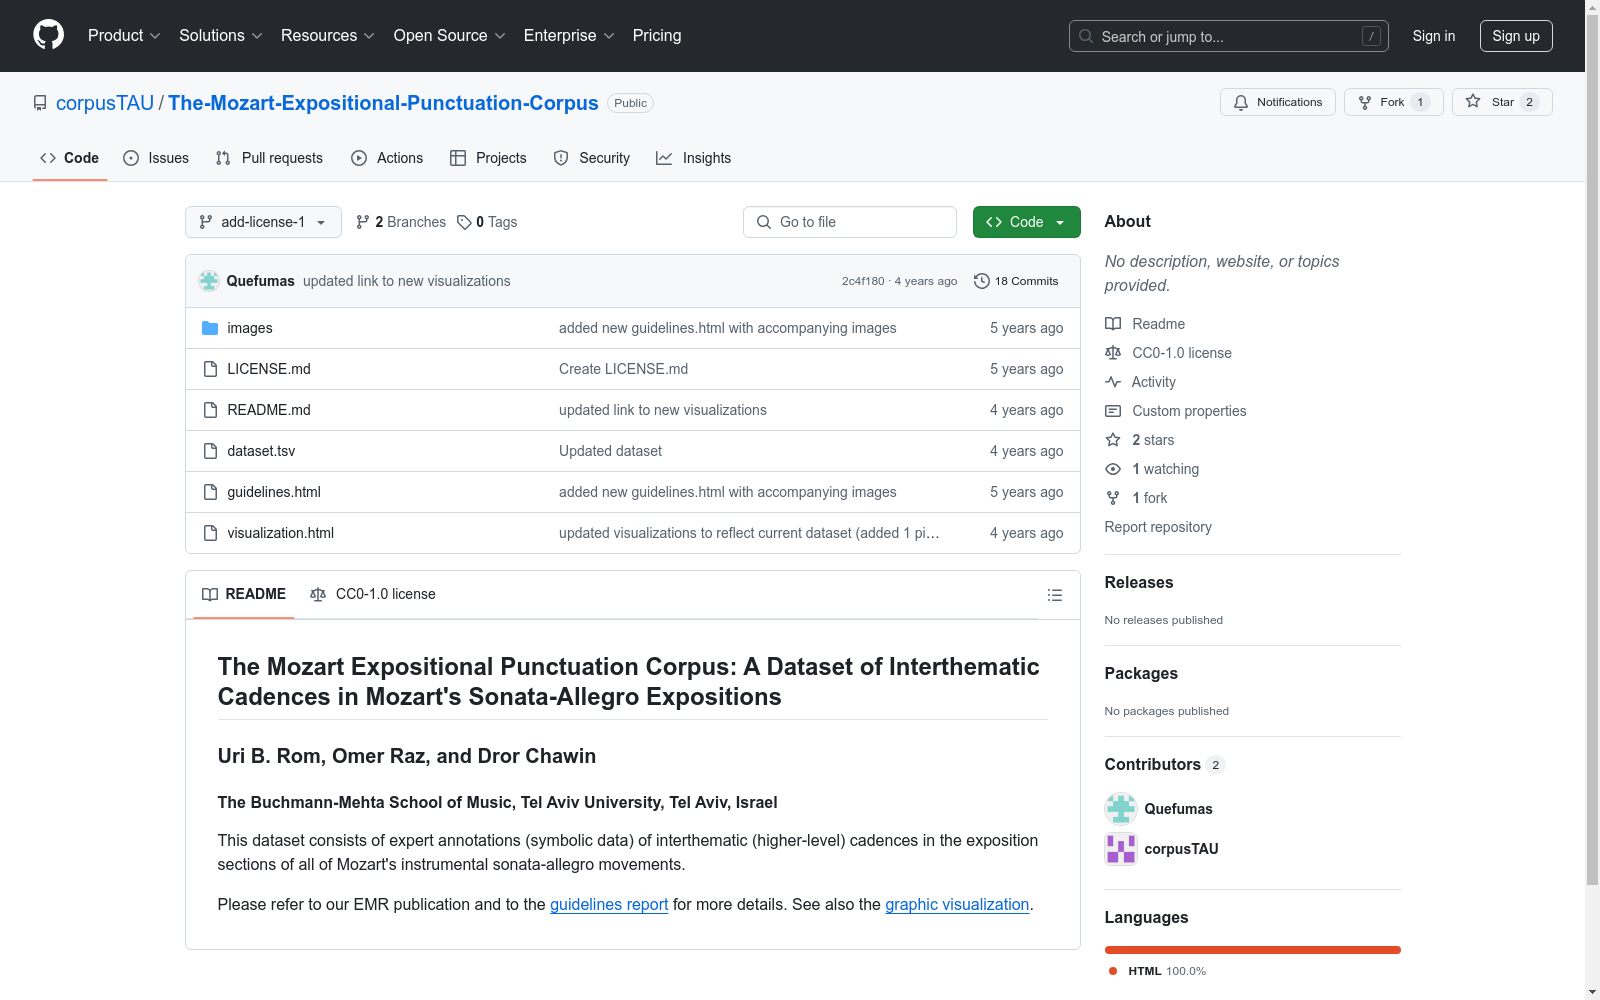Click the file icon beside README.md
The image size is (1600, 1000).
point(210,410)
